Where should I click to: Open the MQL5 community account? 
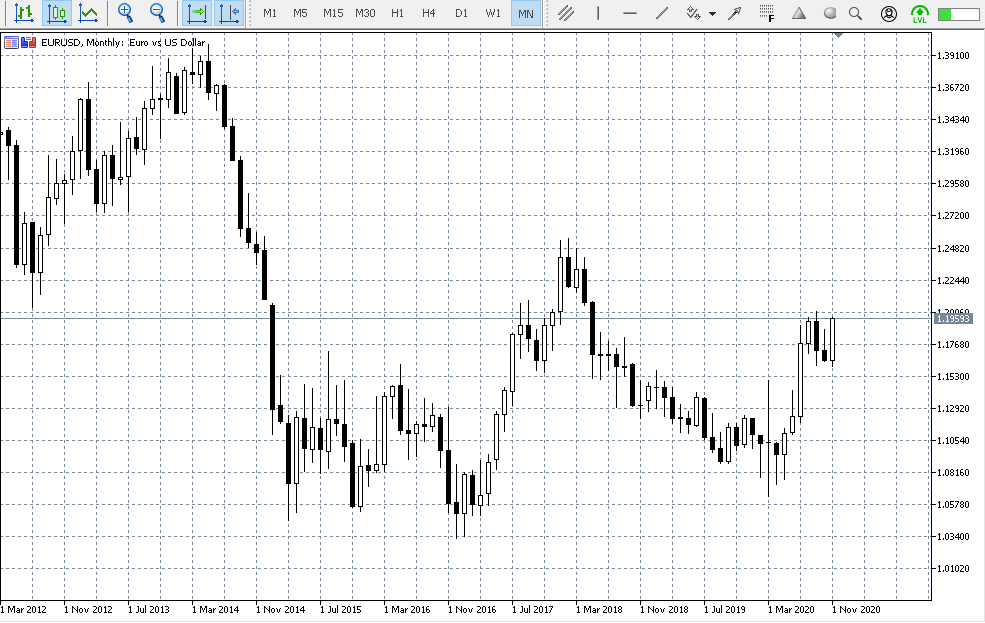pyautogui.click(x=889, y=13)
